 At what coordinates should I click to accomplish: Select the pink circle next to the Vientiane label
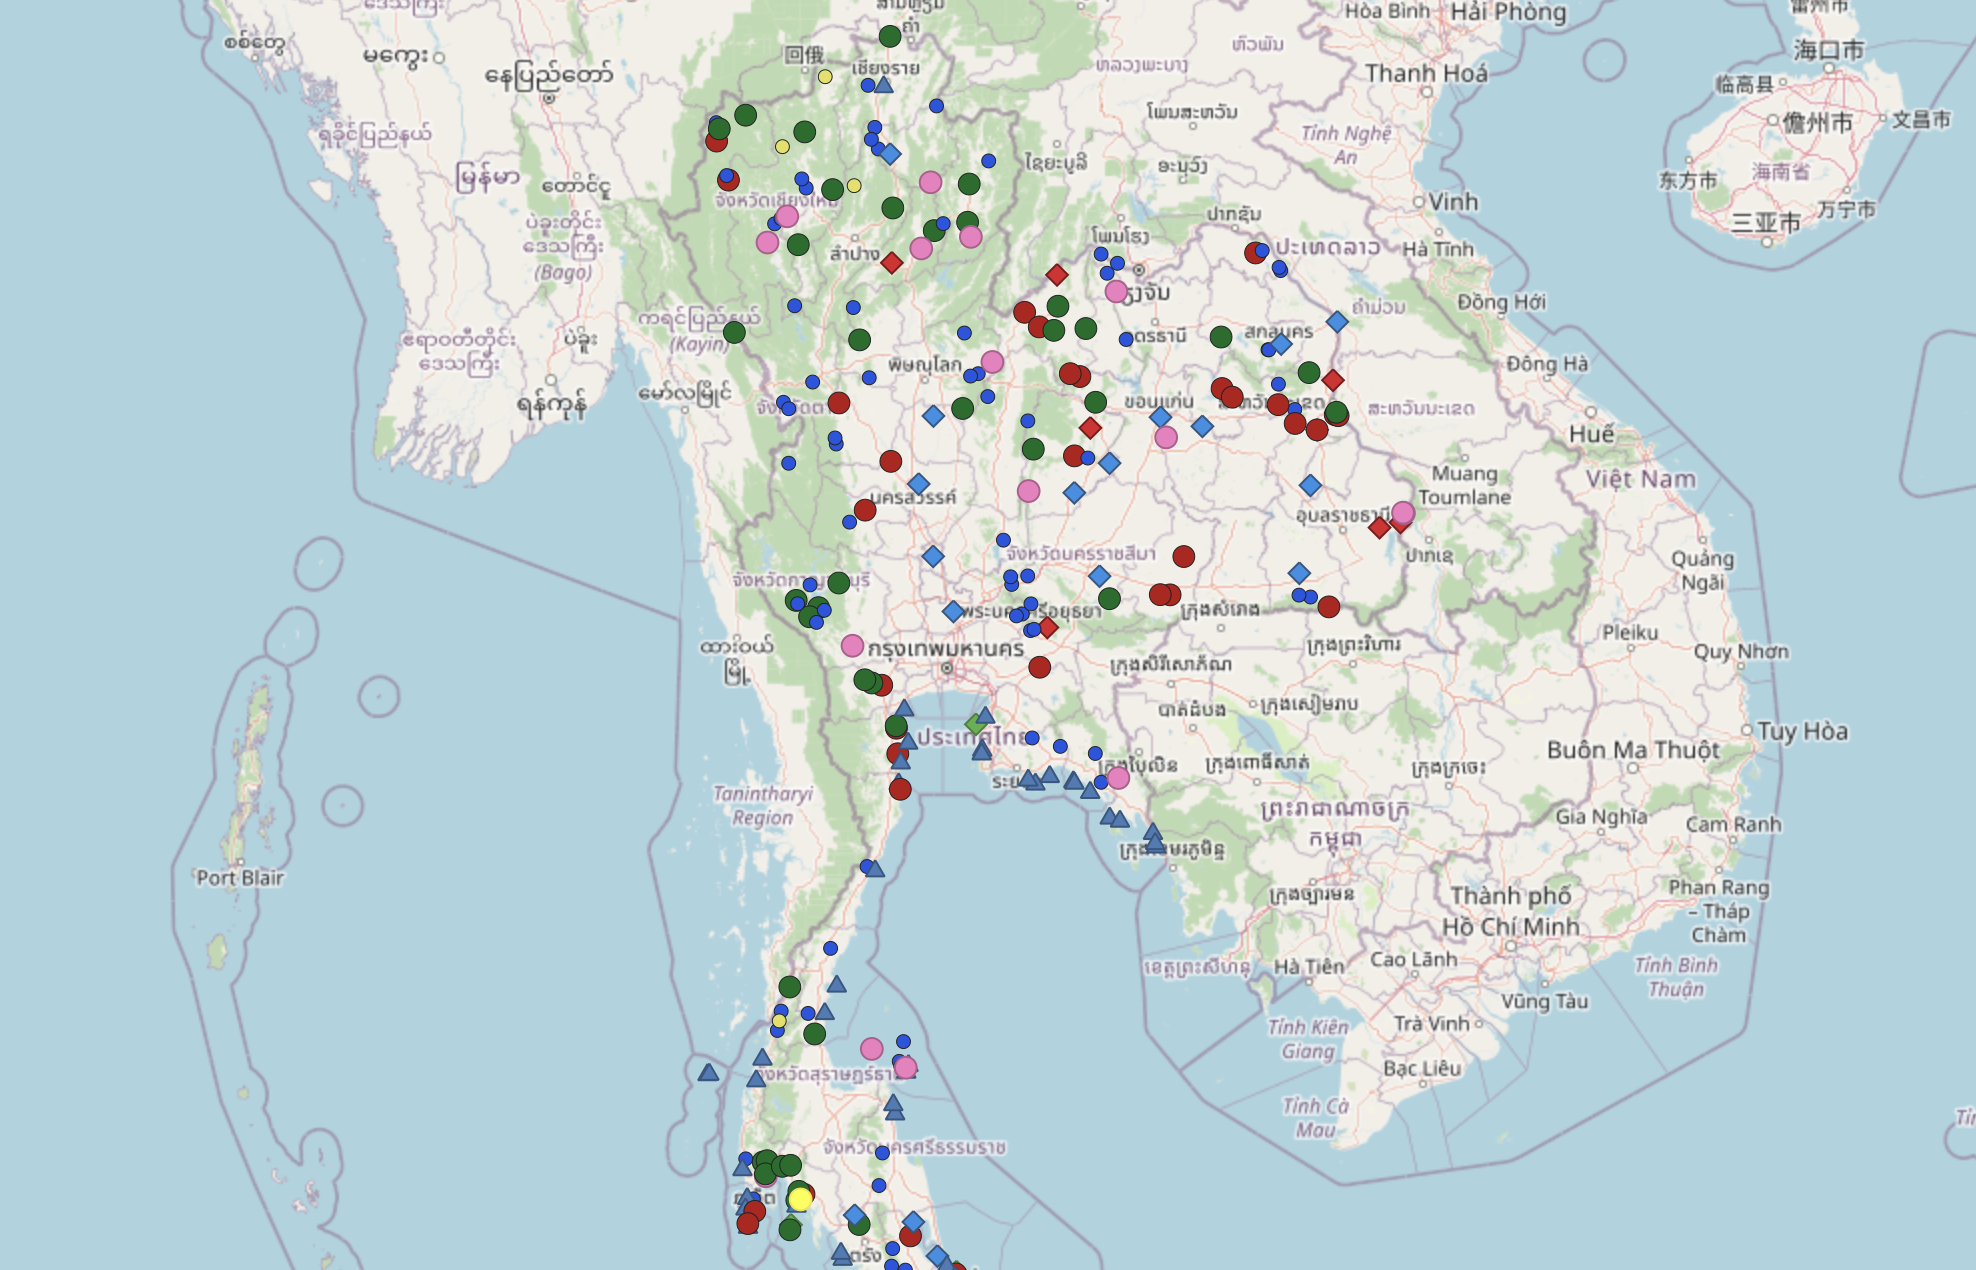click(x=1117, y=292)
